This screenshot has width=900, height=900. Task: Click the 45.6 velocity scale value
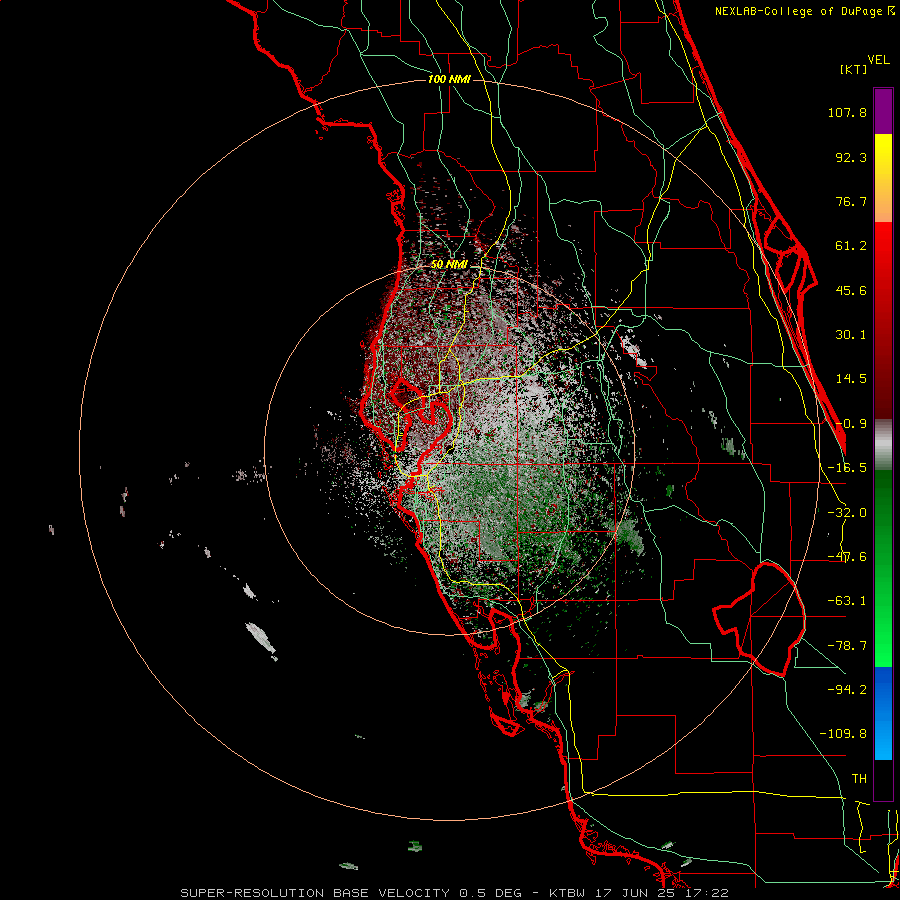click(x=851, y=290)
